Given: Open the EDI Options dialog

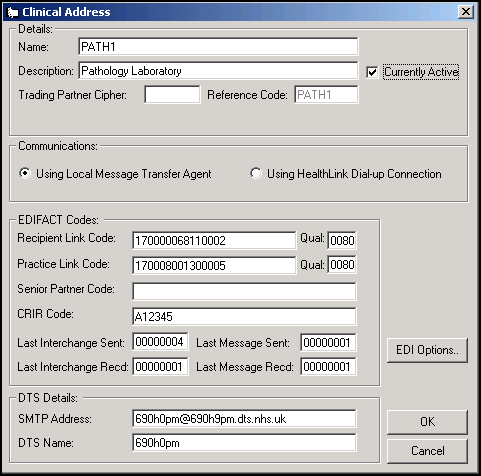Looking at the screenshot, I should click(x=427, y=350).
